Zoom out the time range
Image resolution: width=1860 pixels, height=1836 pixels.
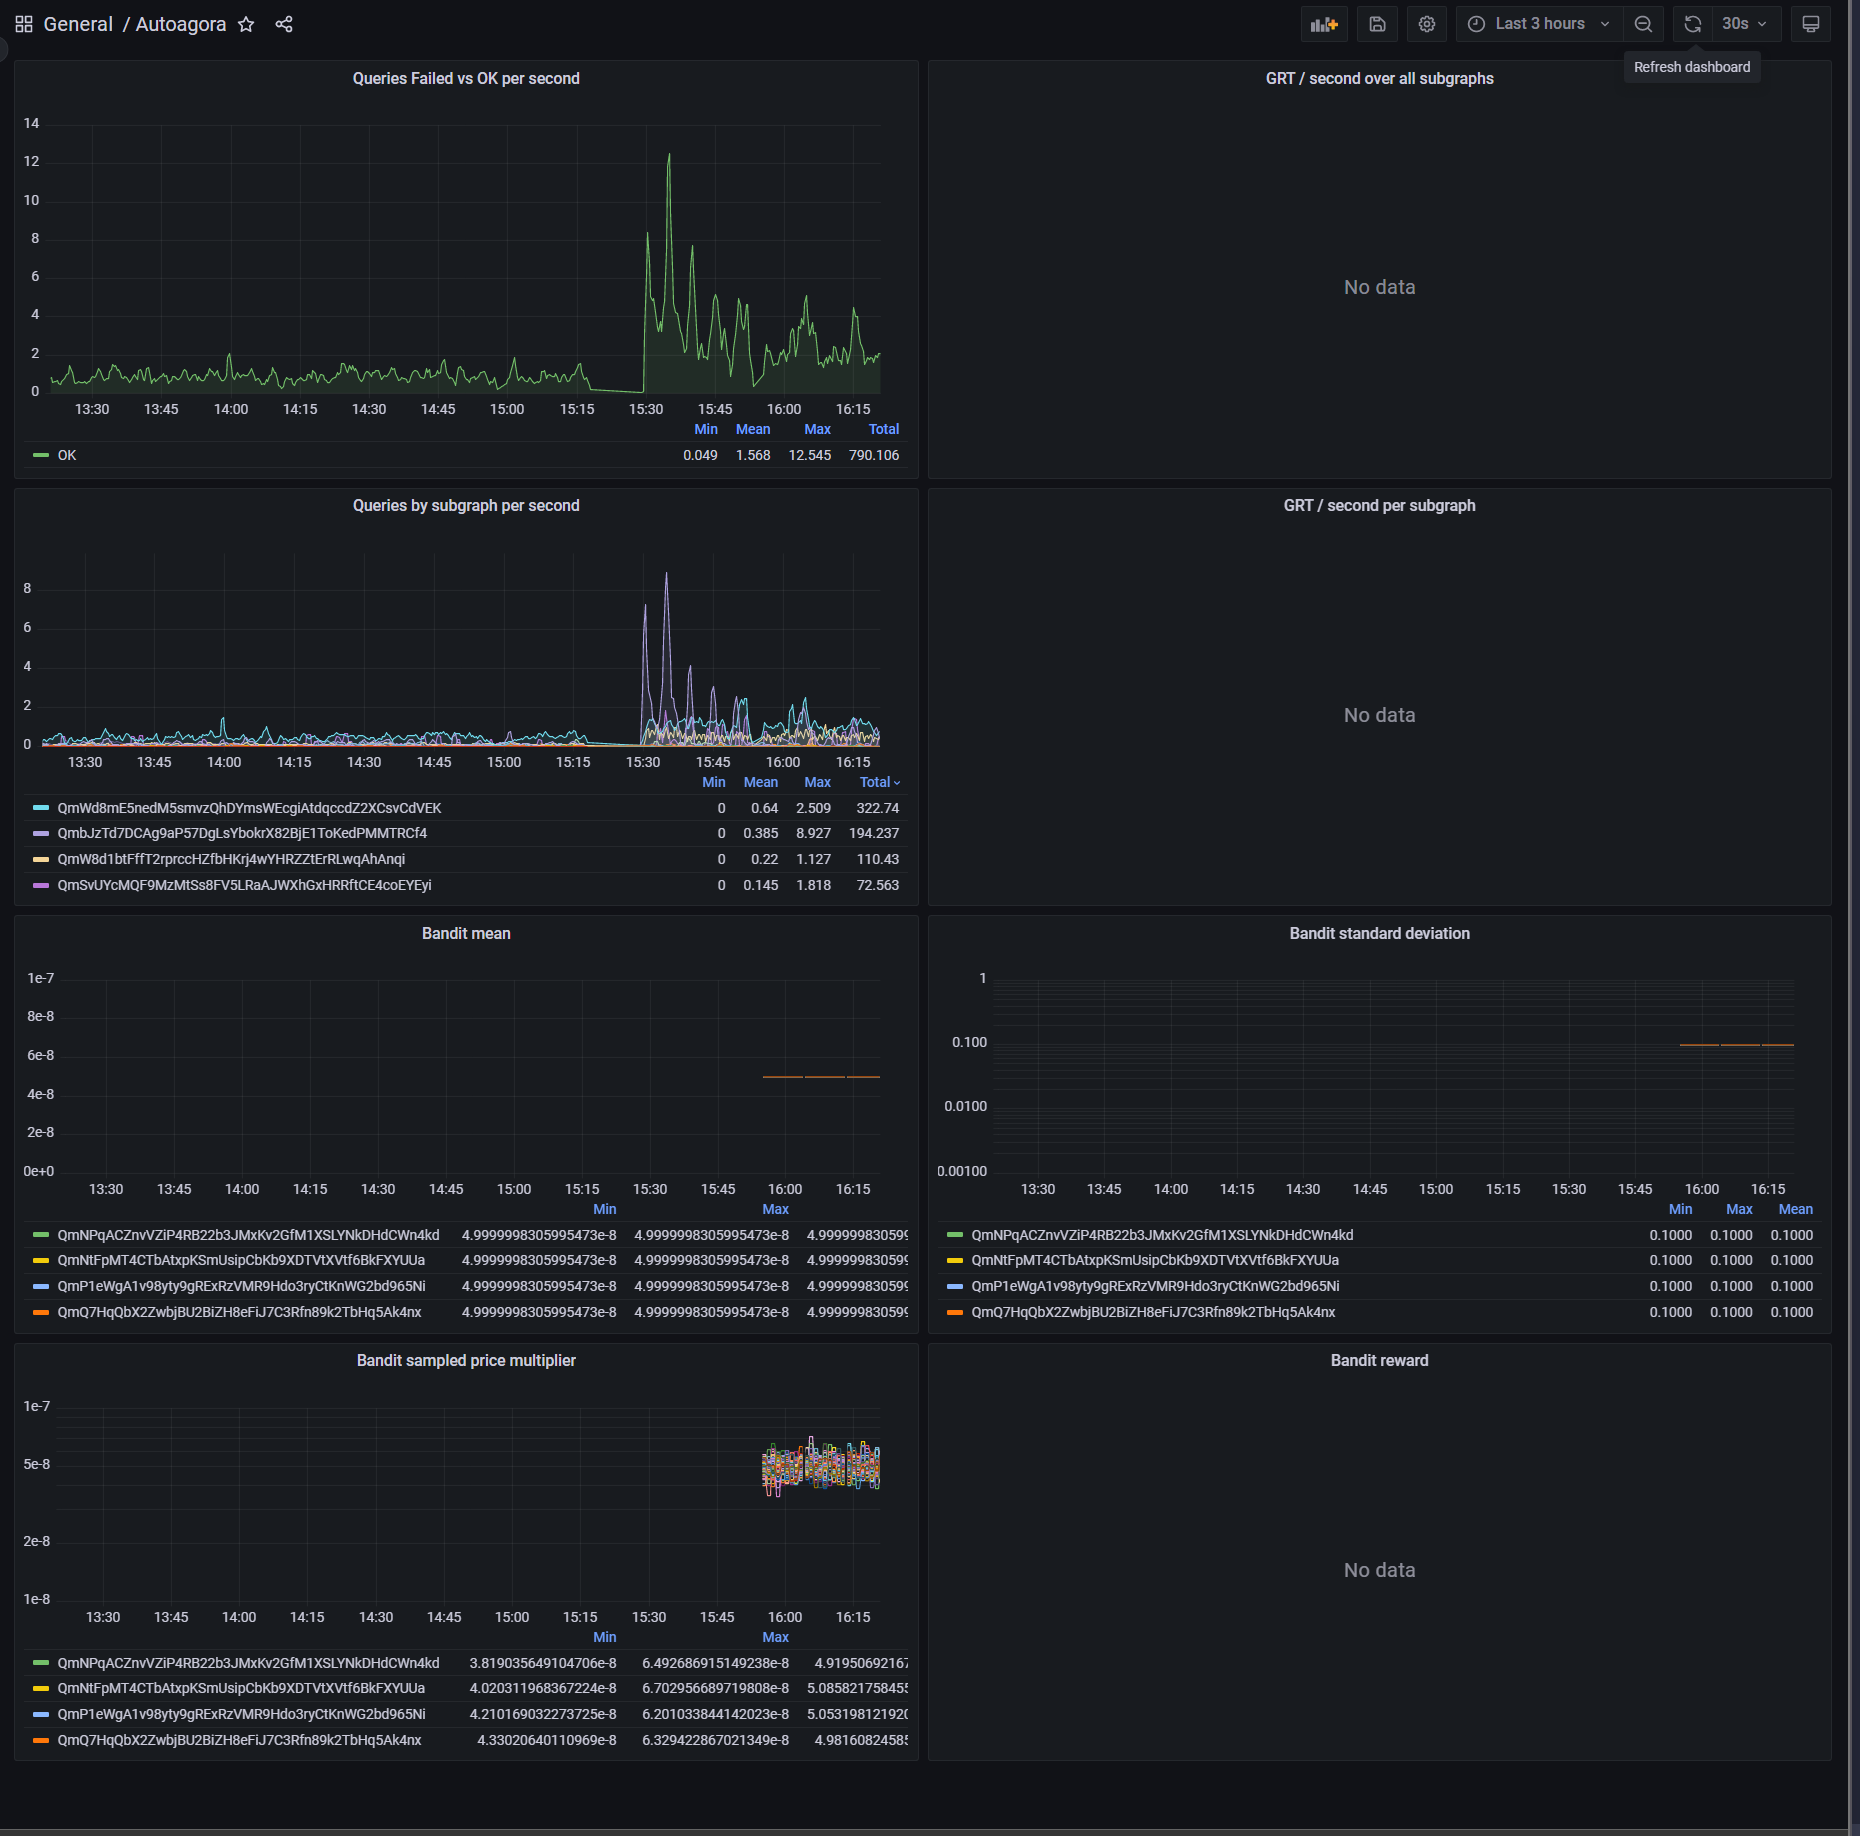click(1643, 23)
